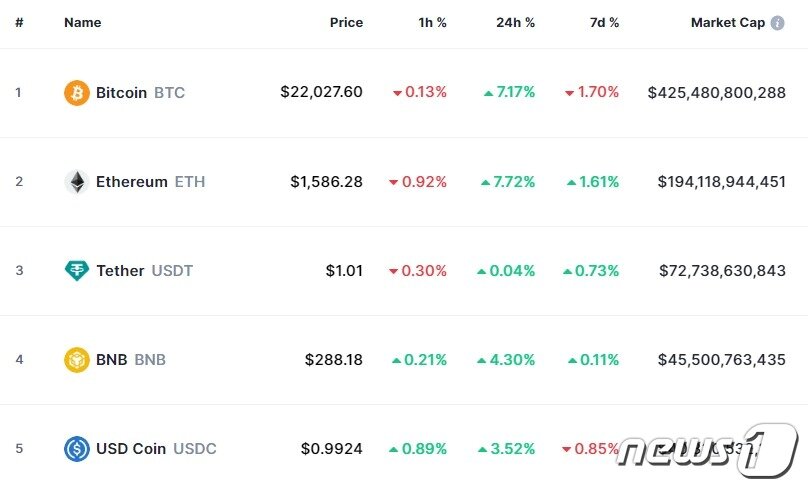Click the Tether coin logo icon

(77, 271)
